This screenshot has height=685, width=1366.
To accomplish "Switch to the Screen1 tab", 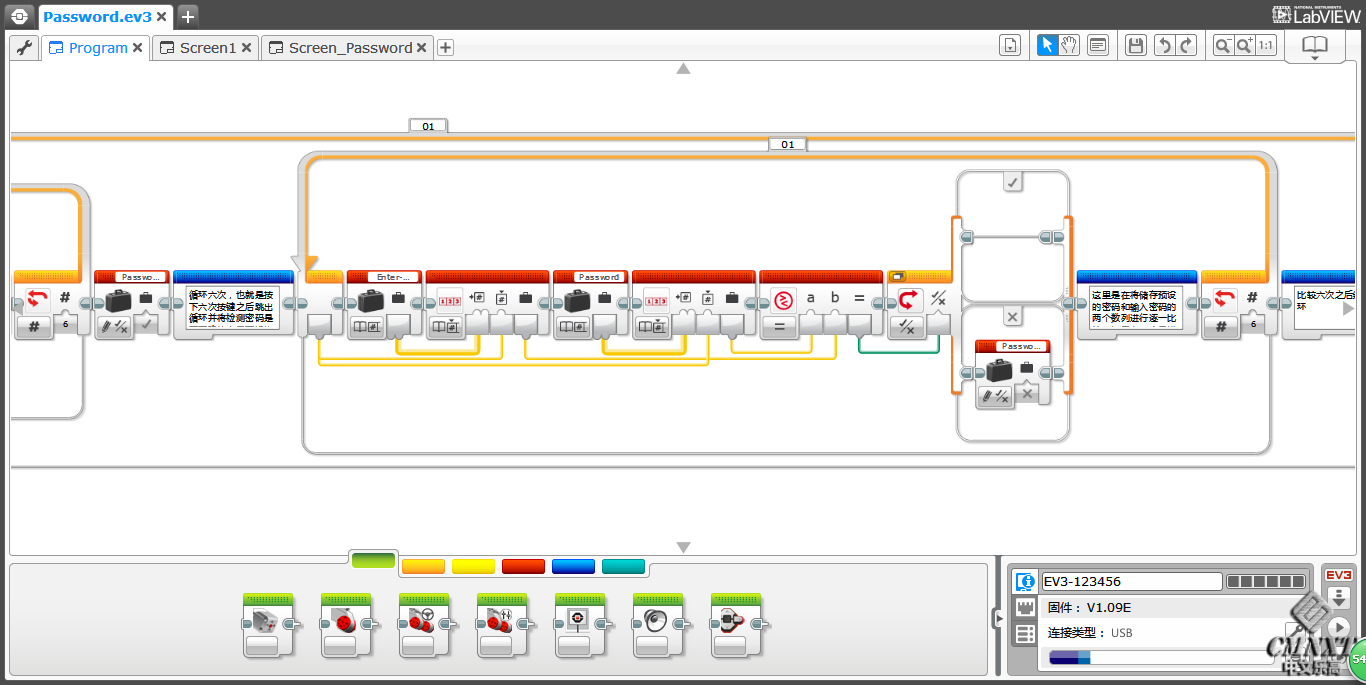I will 207,48.
